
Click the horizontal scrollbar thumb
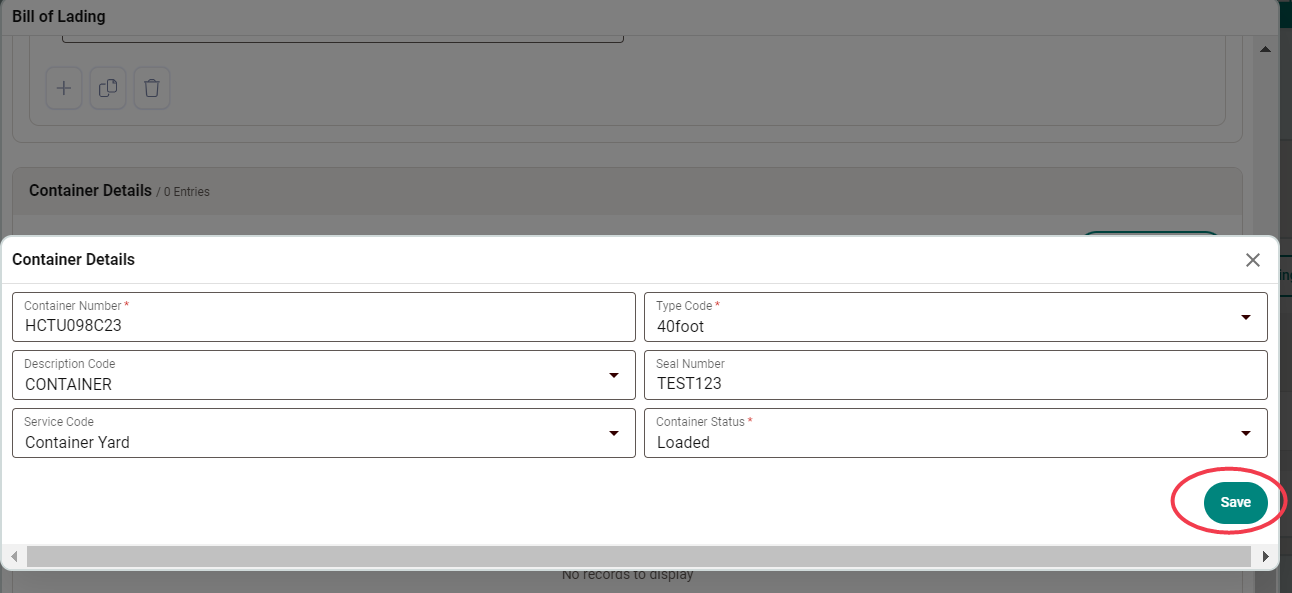coord(640,556)
